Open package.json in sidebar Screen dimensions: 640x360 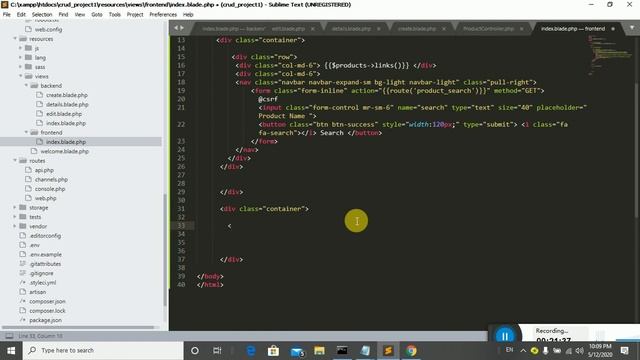45,320
